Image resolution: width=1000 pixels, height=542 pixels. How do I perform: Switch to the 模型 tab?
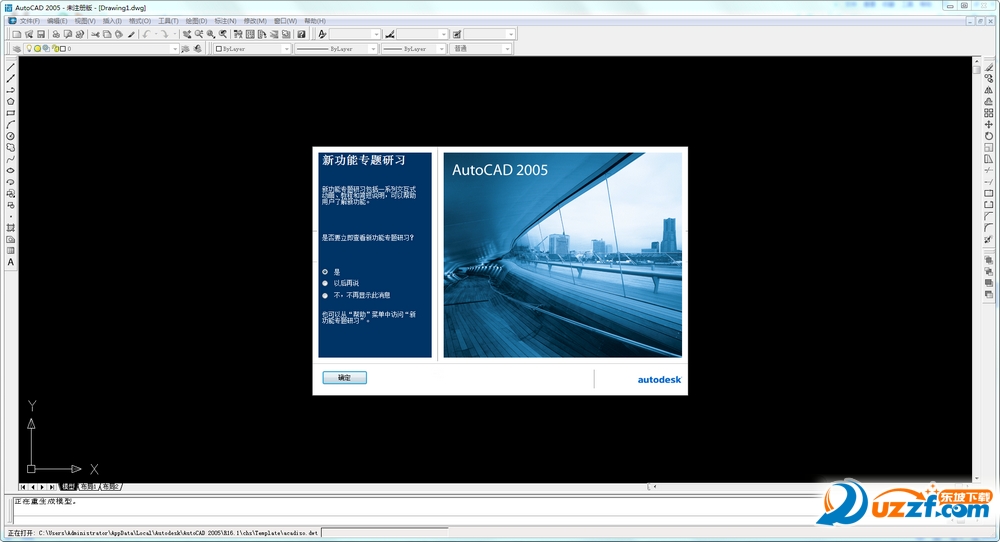68,487
